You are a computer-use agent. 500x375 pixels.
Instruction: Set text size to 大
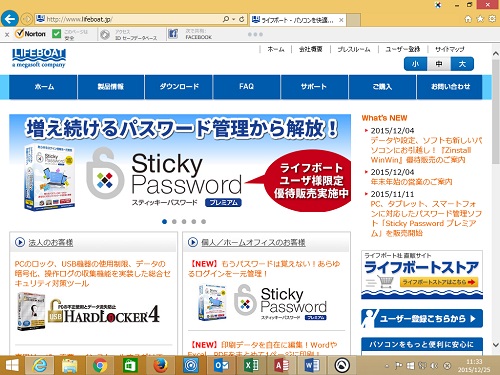click(462, 64)
